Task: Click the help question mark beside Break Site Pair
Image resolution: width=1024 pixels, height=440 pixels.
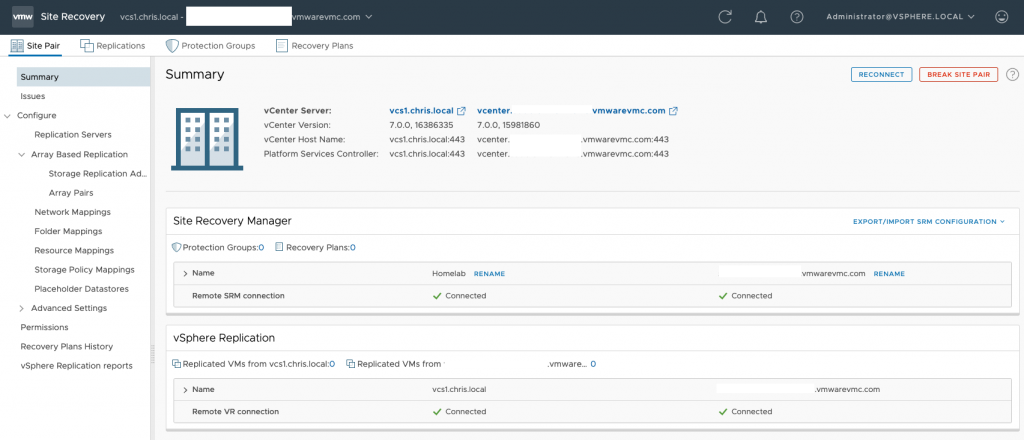Action: click(x=1012, y=74)
